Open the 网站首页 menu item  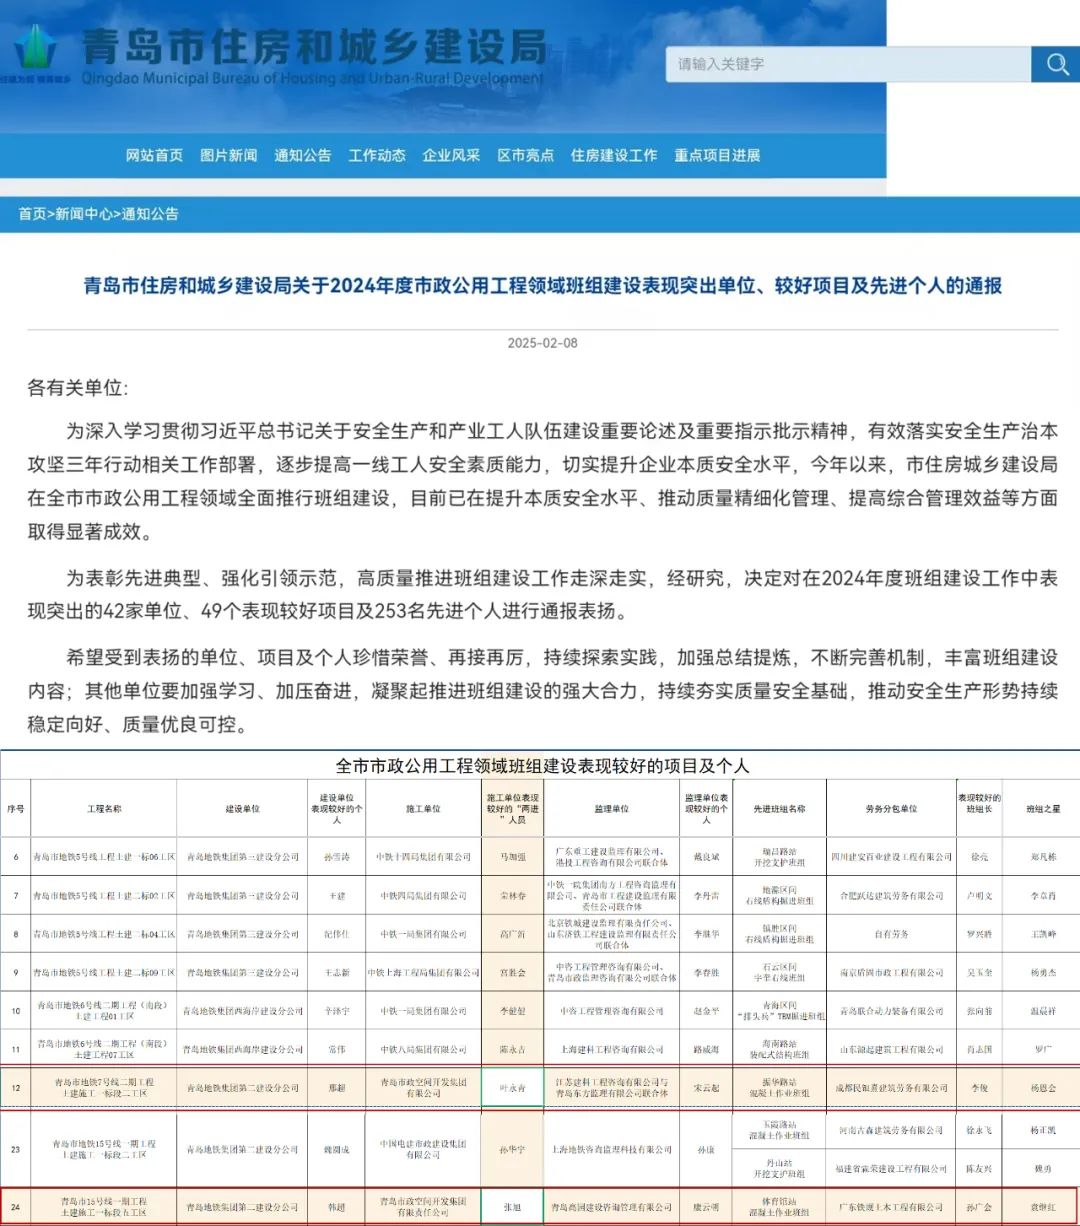tap(154, 155)
